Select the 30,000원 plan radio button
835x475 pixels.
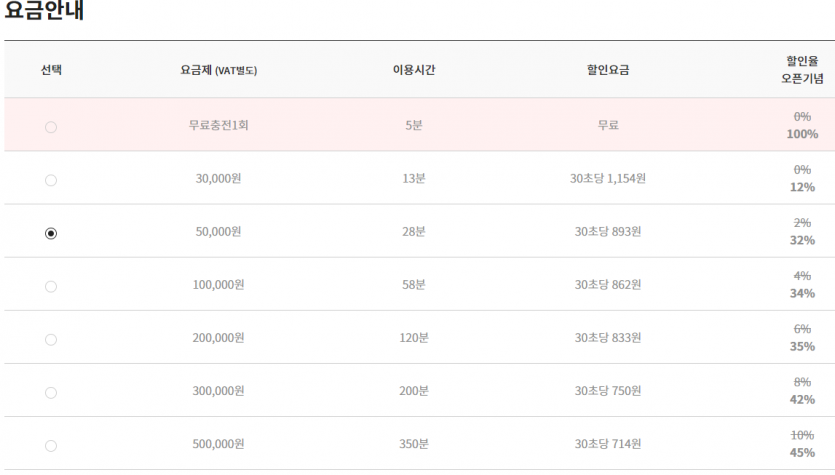pos(51,180)
